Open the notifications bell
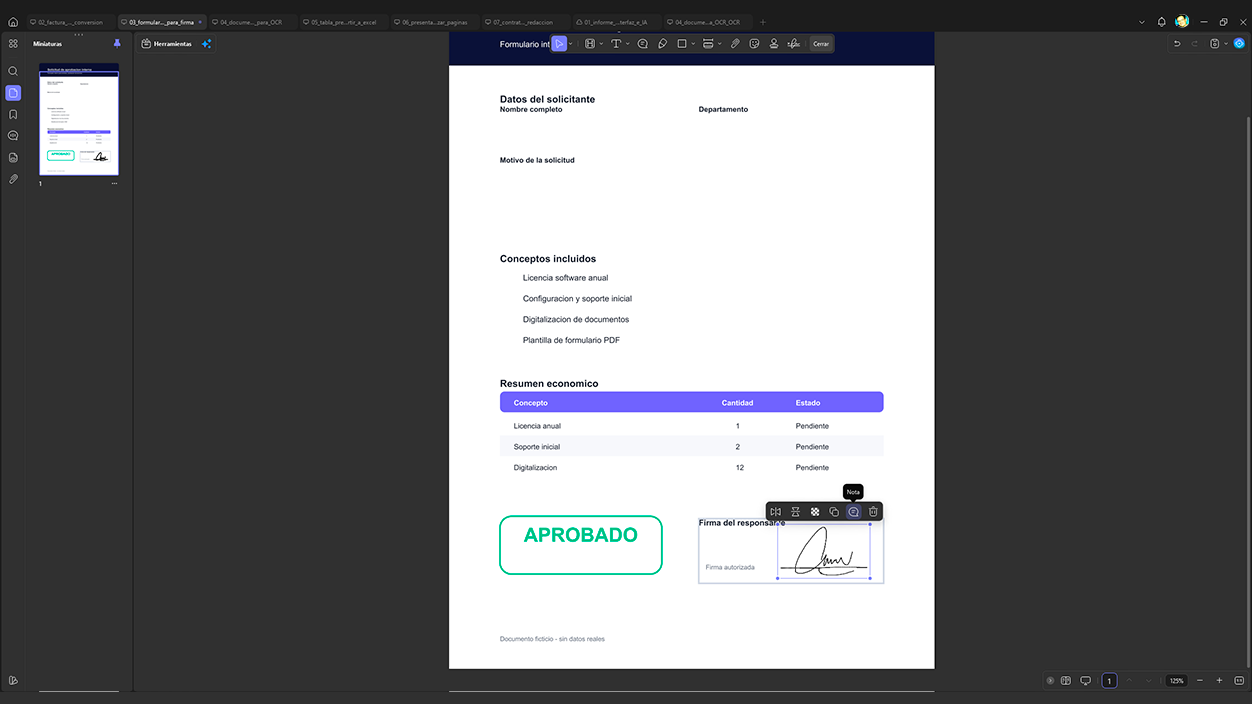Viewport: 1252px width, 704px height. pyautogui.click(x=1162, y=22)
